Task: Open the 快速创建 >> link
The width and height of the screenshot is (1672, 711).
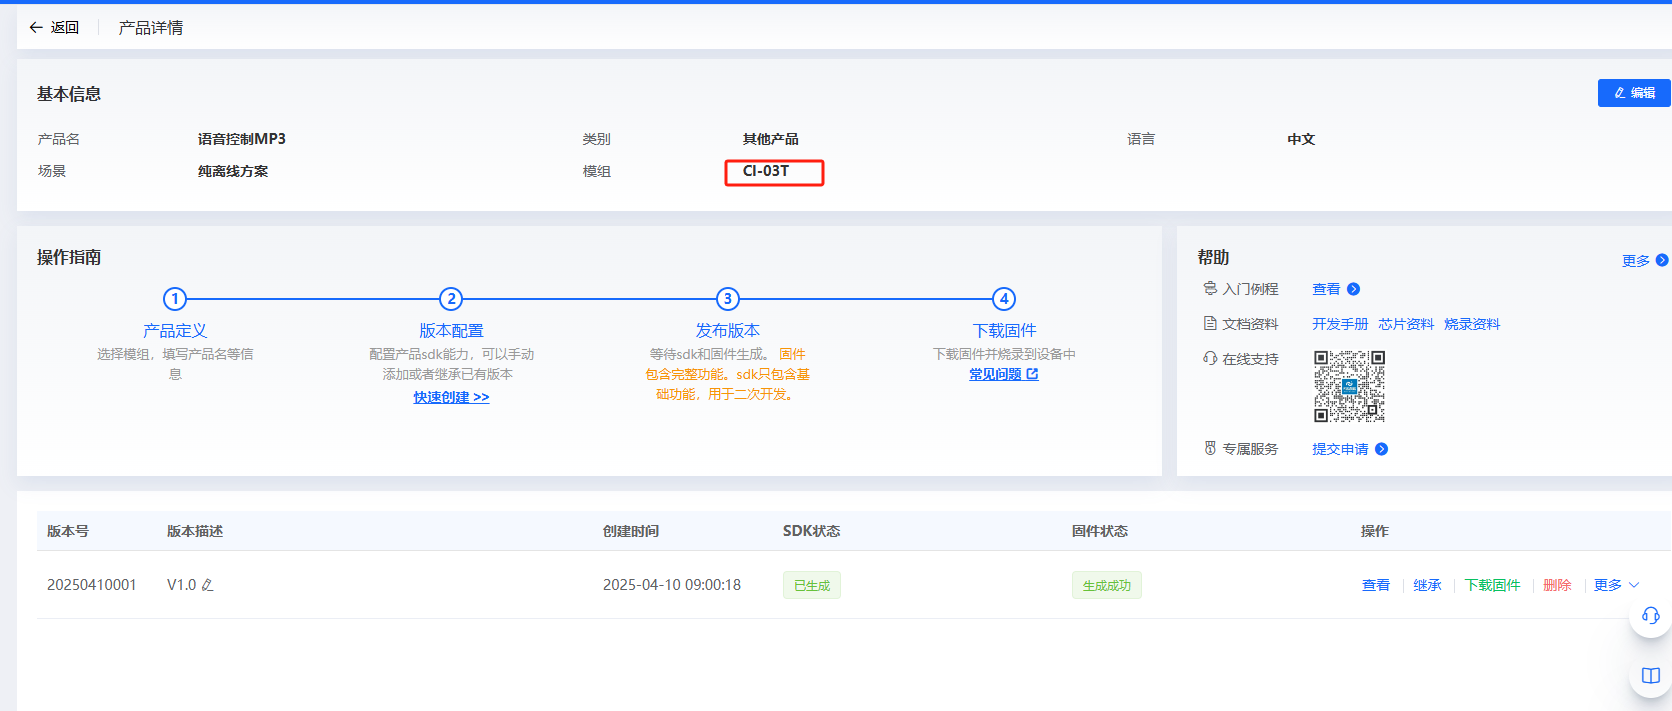Action: coord(451,397)
